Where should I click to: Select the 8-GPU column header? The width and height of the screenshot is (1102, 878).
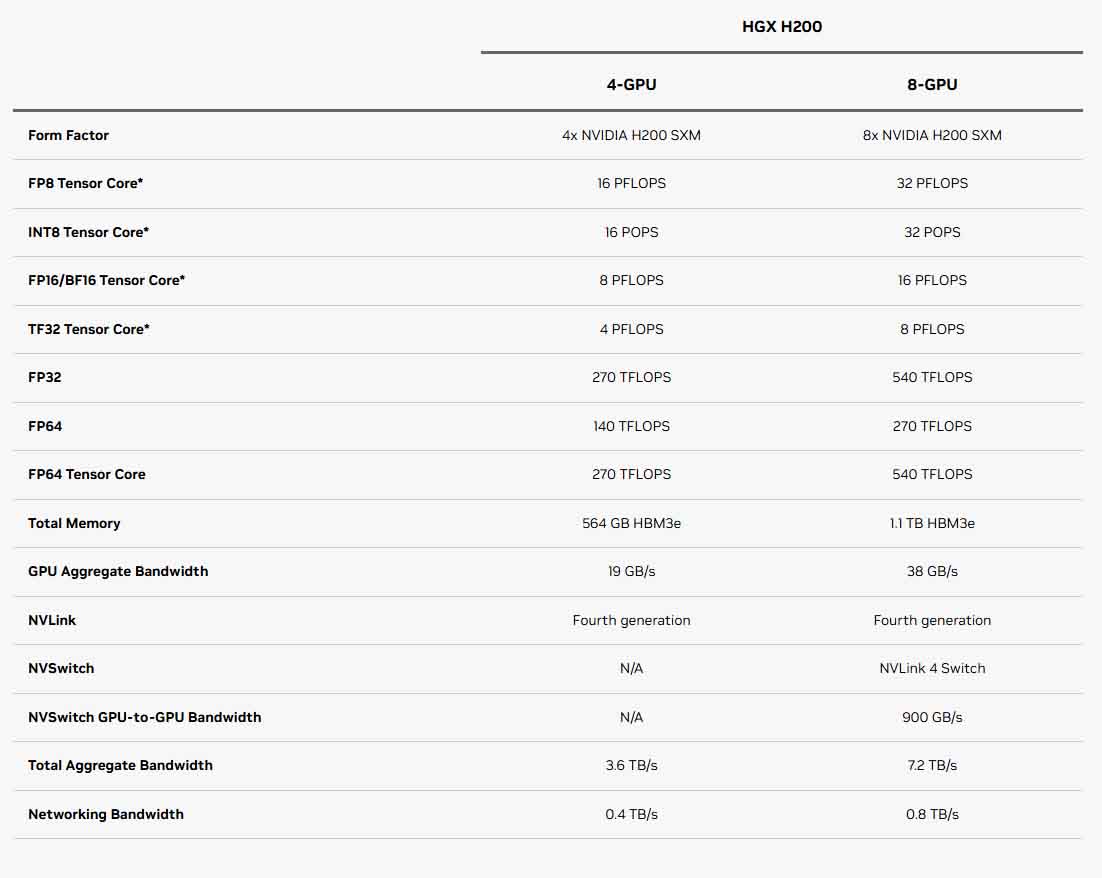point(932,84)
